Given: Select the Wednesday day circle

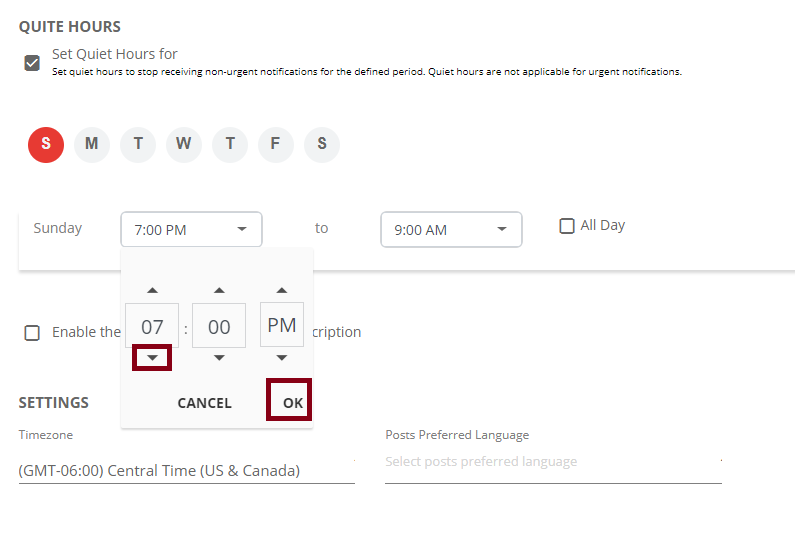Looking at the screenshot, I should (x=184, y=145).
